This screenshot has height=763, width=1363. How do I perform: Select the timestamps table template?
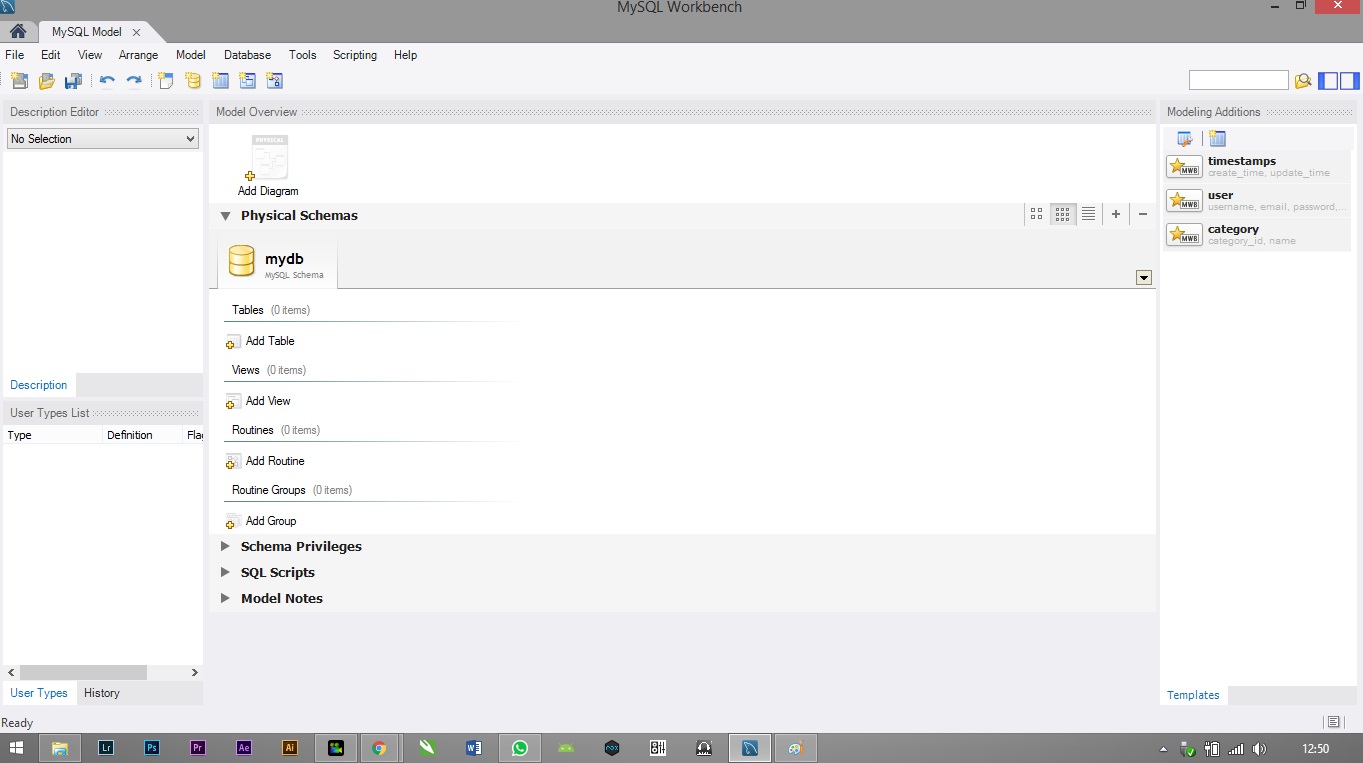click(x=1257, y=166)
